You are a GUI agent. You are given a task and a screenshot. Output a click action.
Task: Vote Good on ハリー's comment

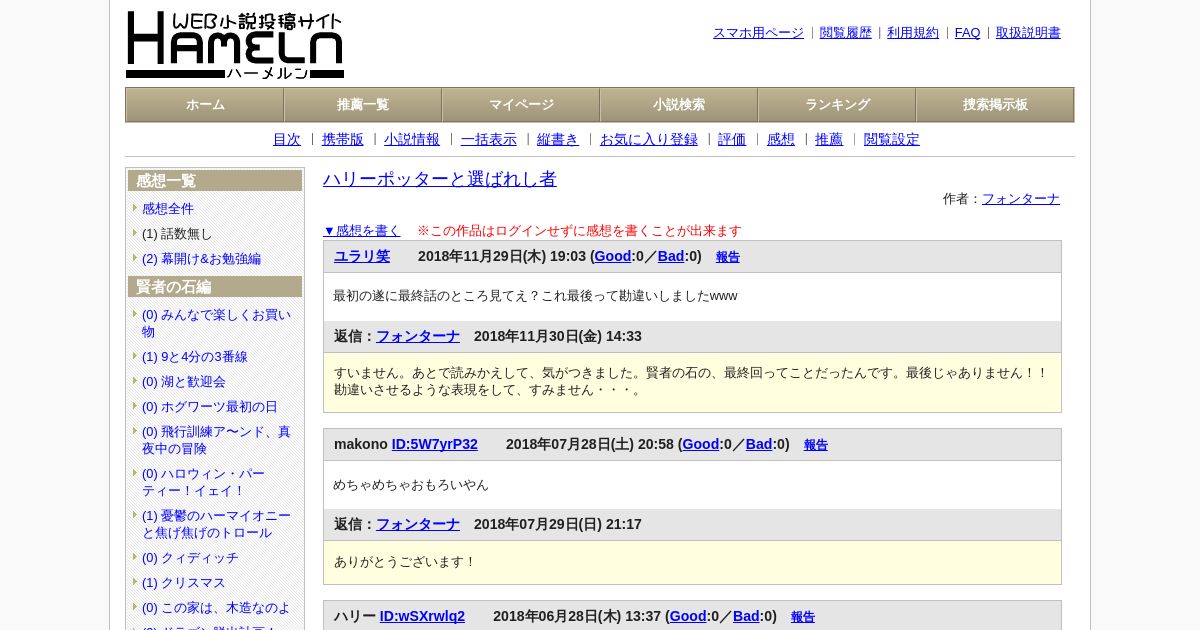click(x=688, y=617)
